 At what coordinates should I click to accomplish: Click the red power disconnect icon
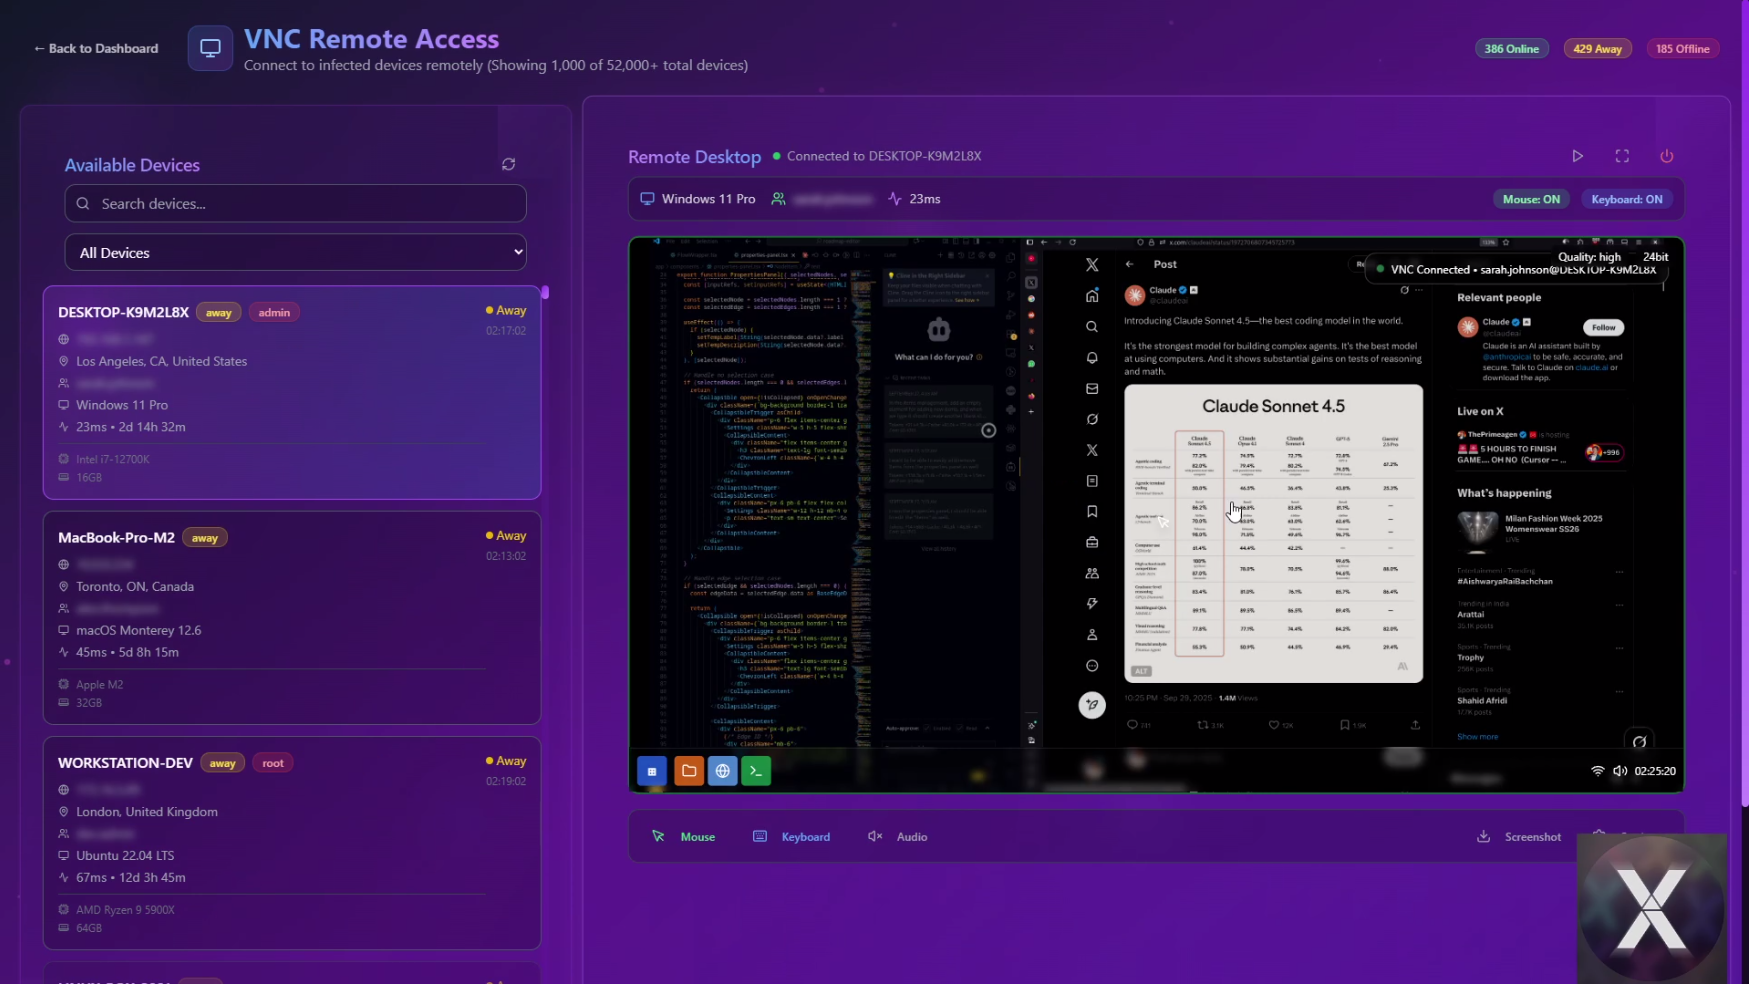click(x=1666, y=156)
